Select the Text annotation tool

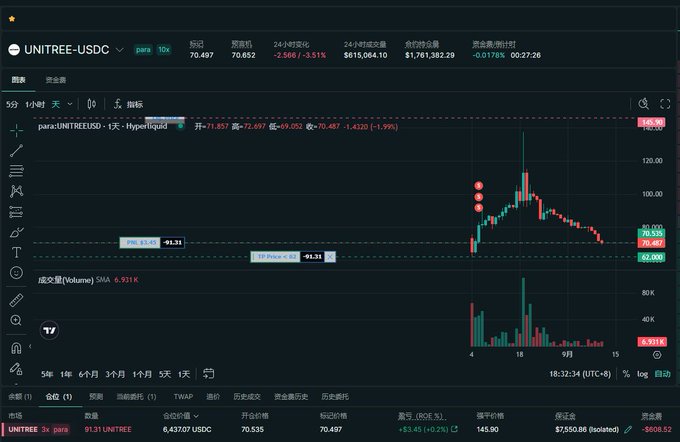pos(16,252)
